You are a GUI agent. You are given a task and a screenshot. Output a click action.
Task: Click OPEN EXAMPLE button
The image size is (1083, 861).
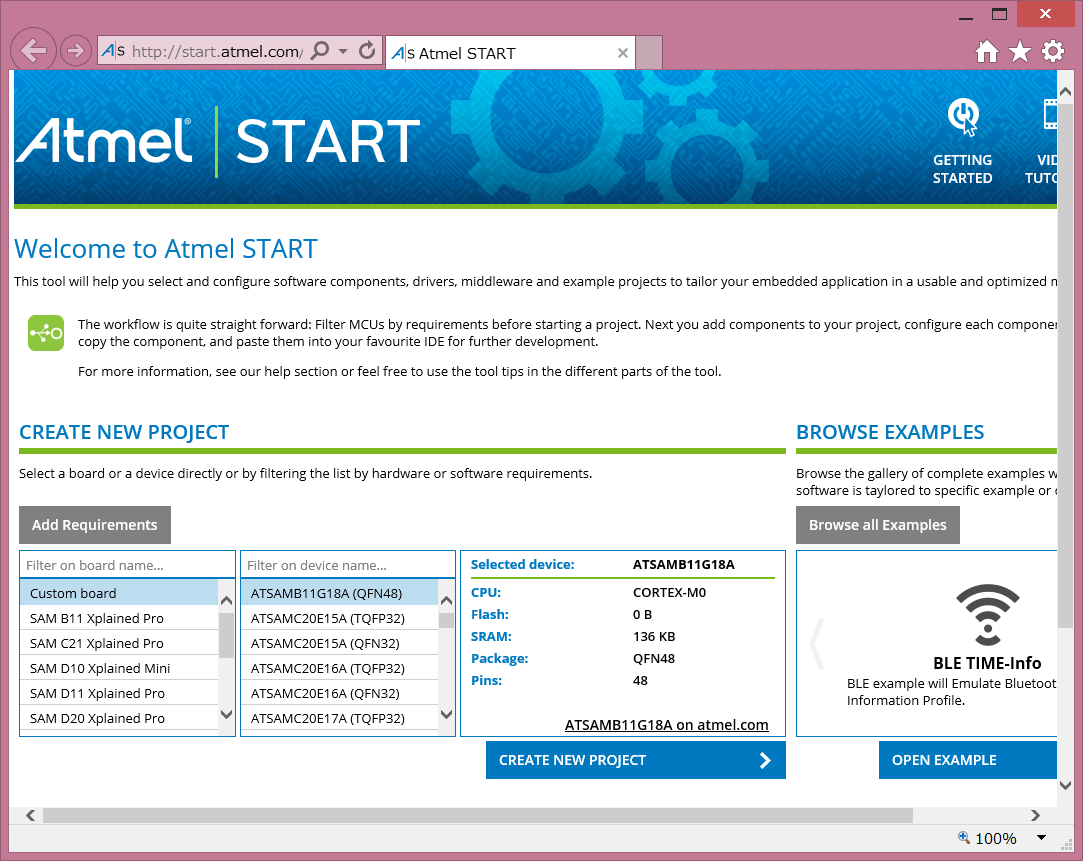click(x=968, y=760)
